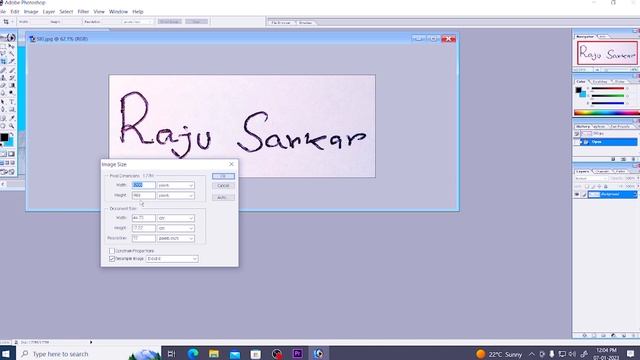Adjust the green G color slider
Screen dimensions: 640x360
point(608,96)
